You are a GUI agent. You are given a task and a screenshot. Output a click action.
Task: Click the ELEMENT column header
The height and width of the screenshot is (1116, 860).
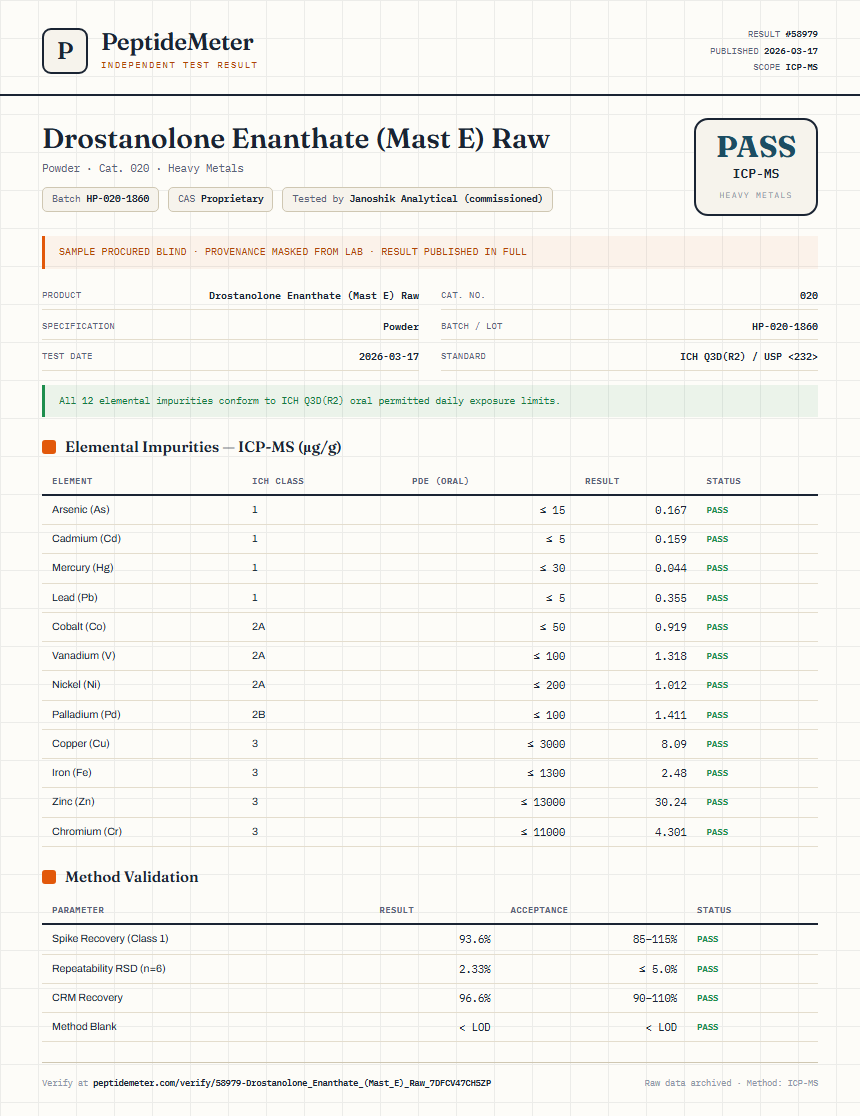(72, 481)
